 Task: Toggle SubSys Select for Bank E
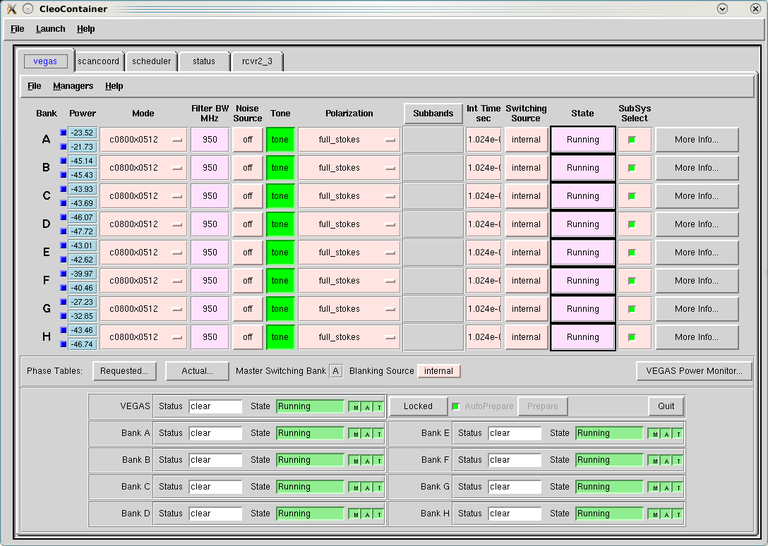click(x=632, y=253)
